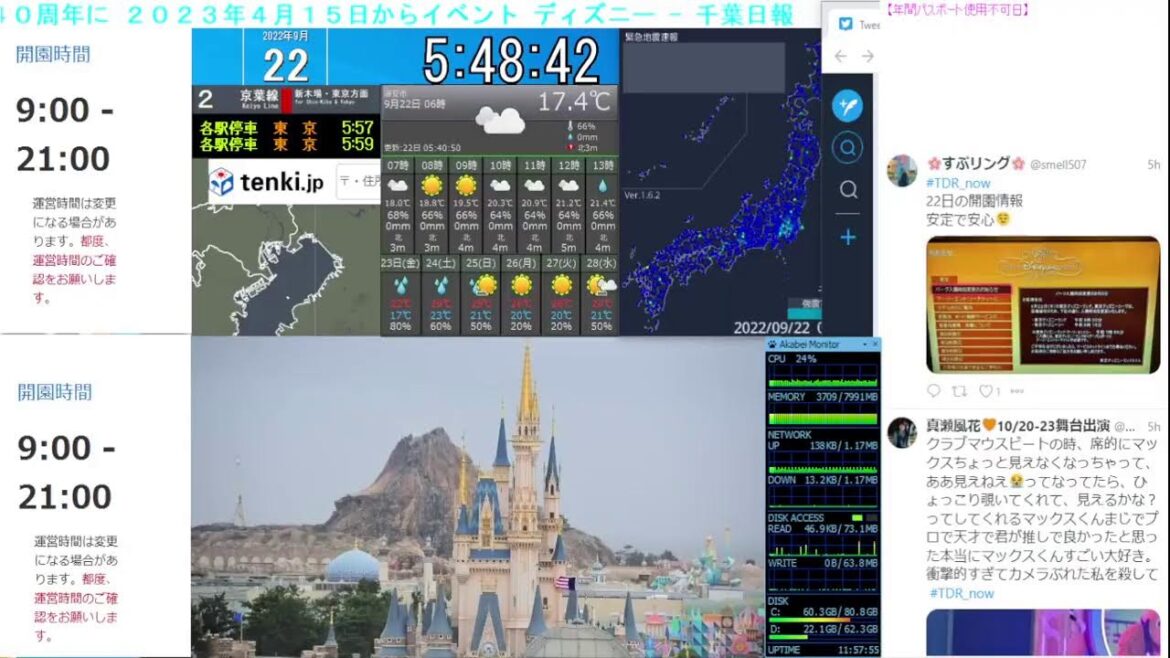Click the C: disk usage bar

coord(823,621)
